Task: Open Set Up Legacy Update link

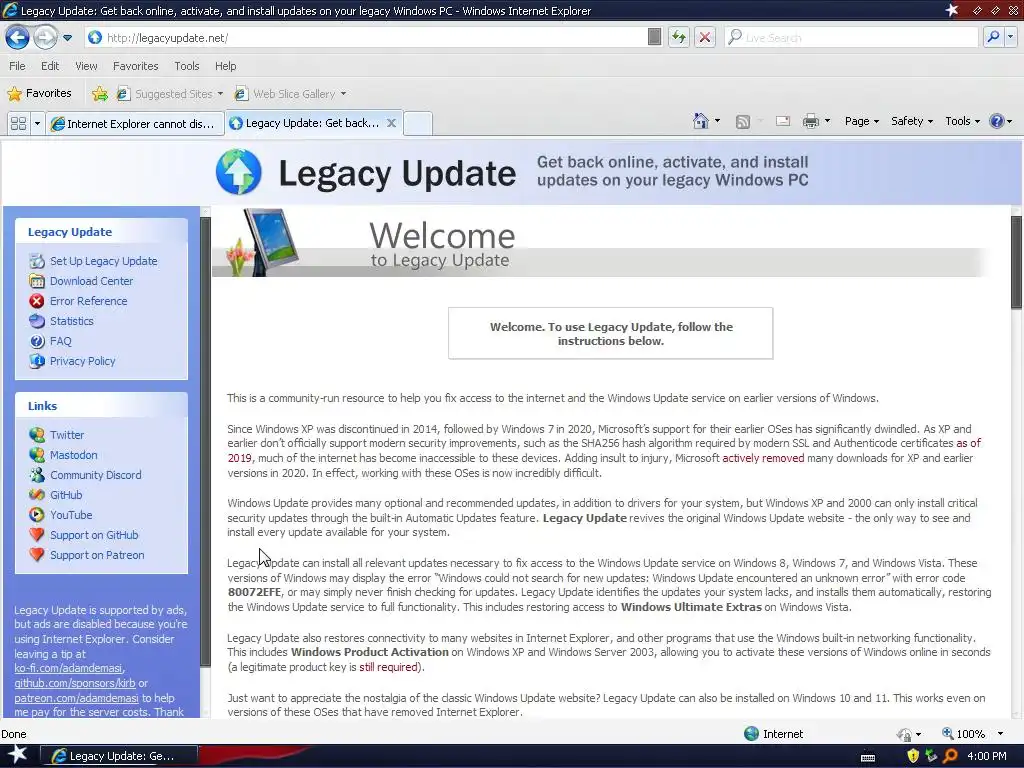Action: point(104,261)
